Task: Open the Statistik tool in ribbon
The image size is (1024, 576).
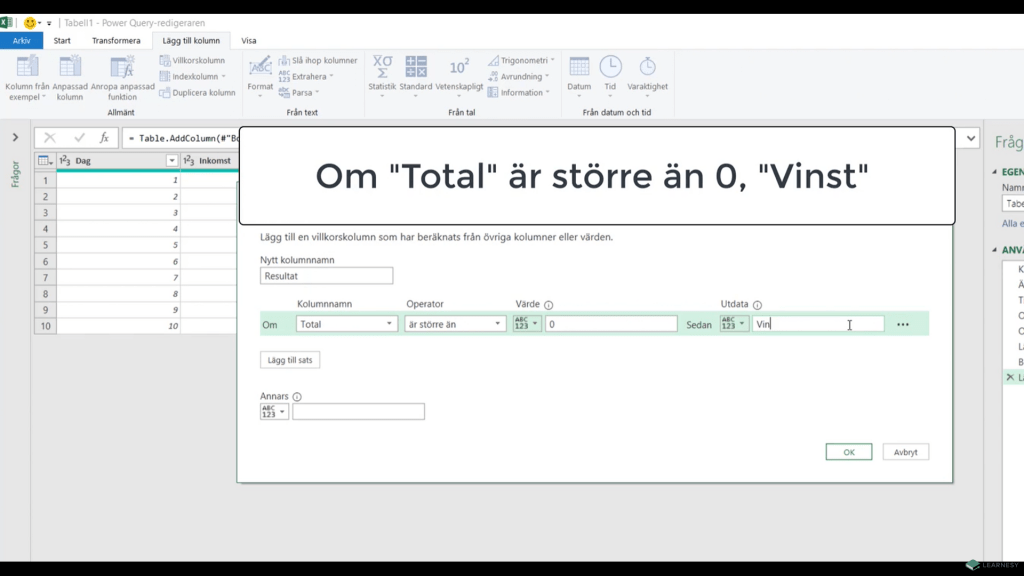Action: pyautogui.click(x=382, y=68)
